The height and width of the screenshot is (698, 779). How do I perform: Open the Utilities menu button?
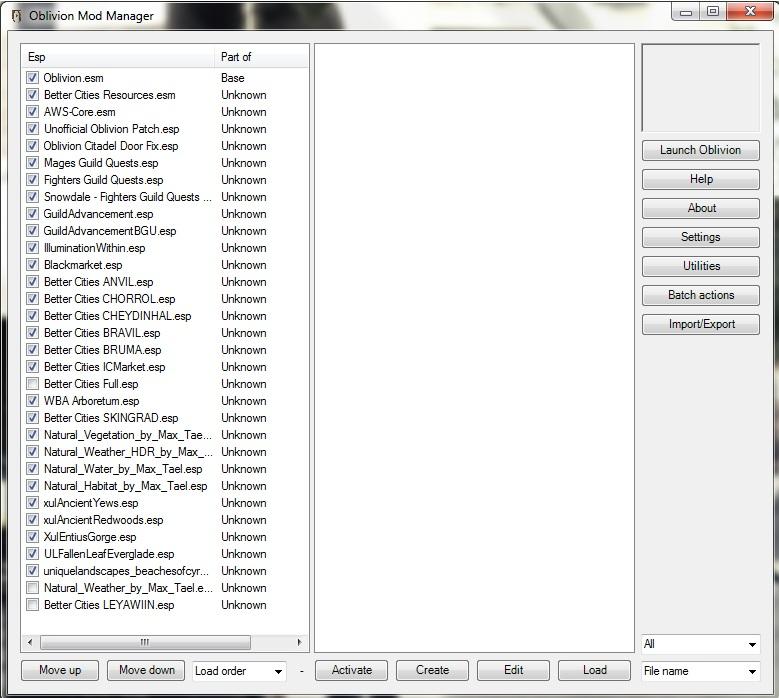(701, 266)
